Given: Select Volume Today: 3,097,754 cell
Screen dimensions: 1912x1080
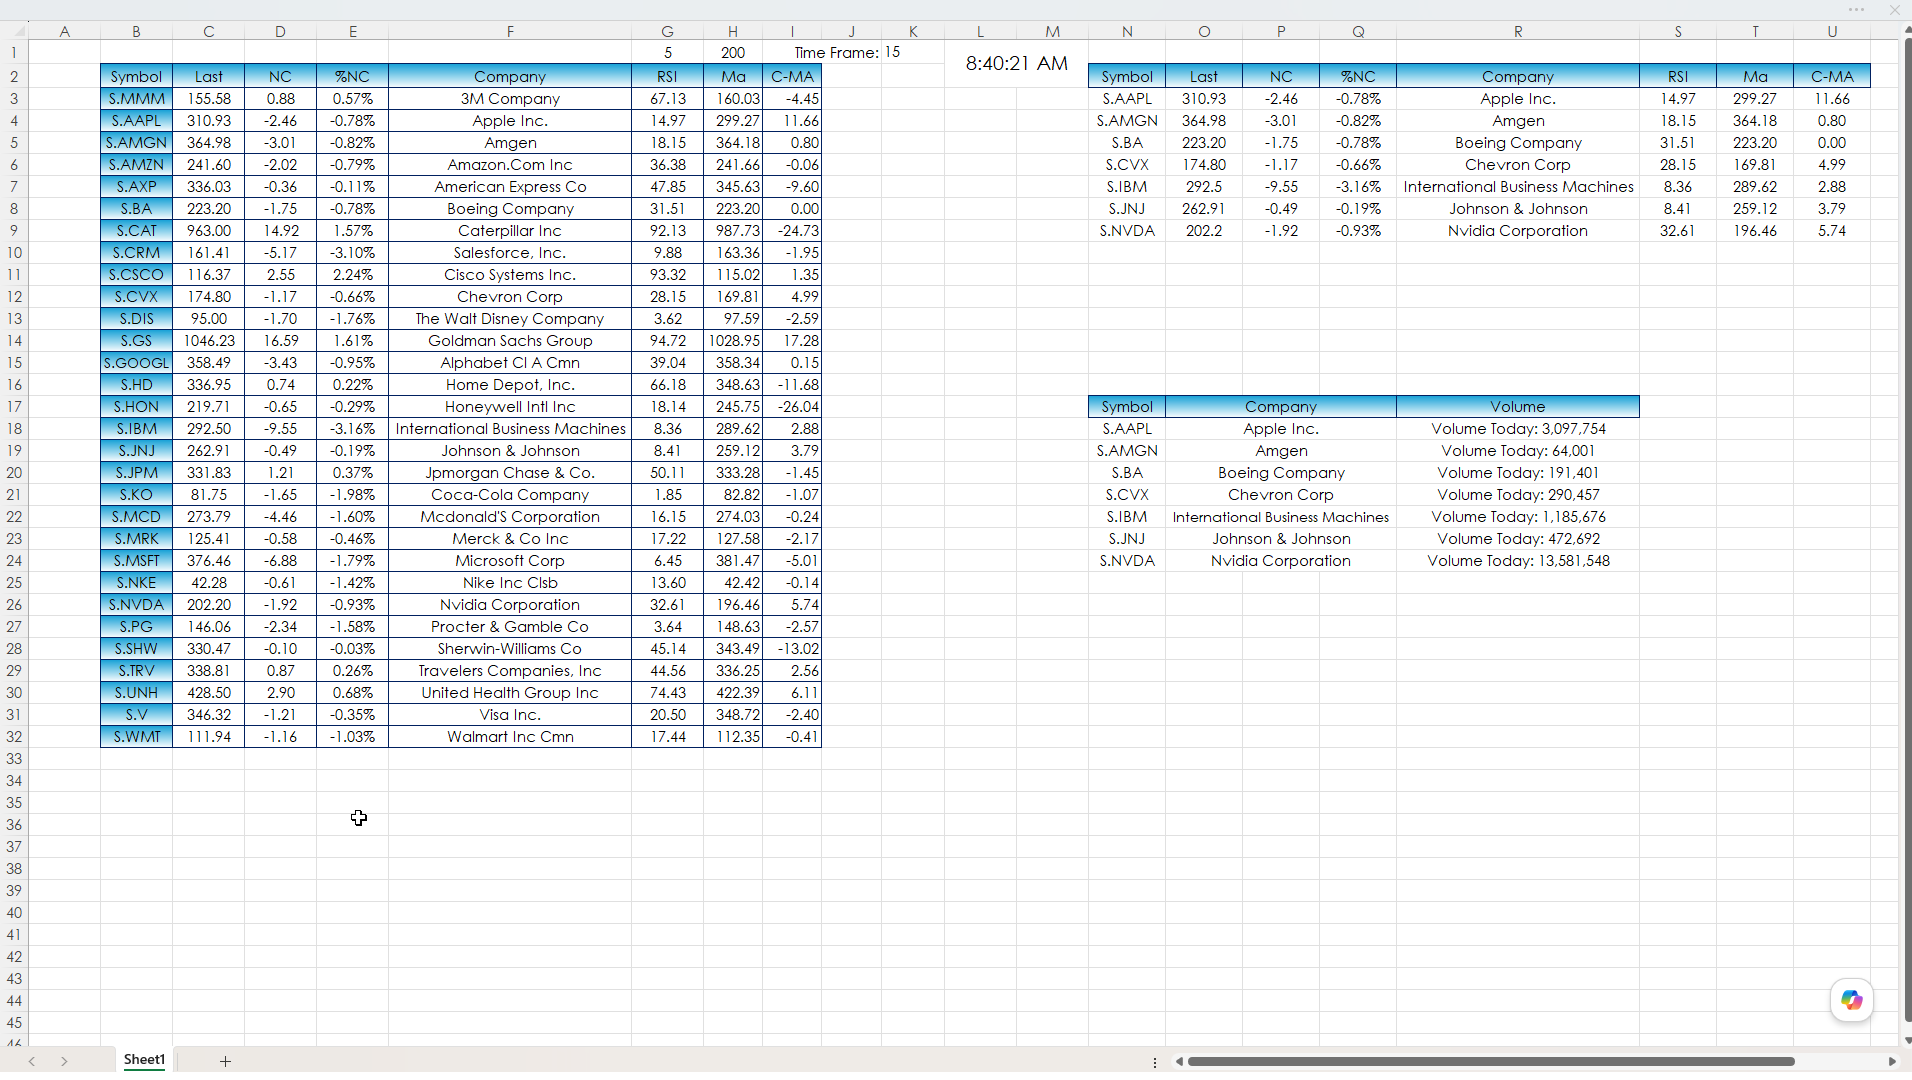Looking at the screenshot, I should [1518, 429].
